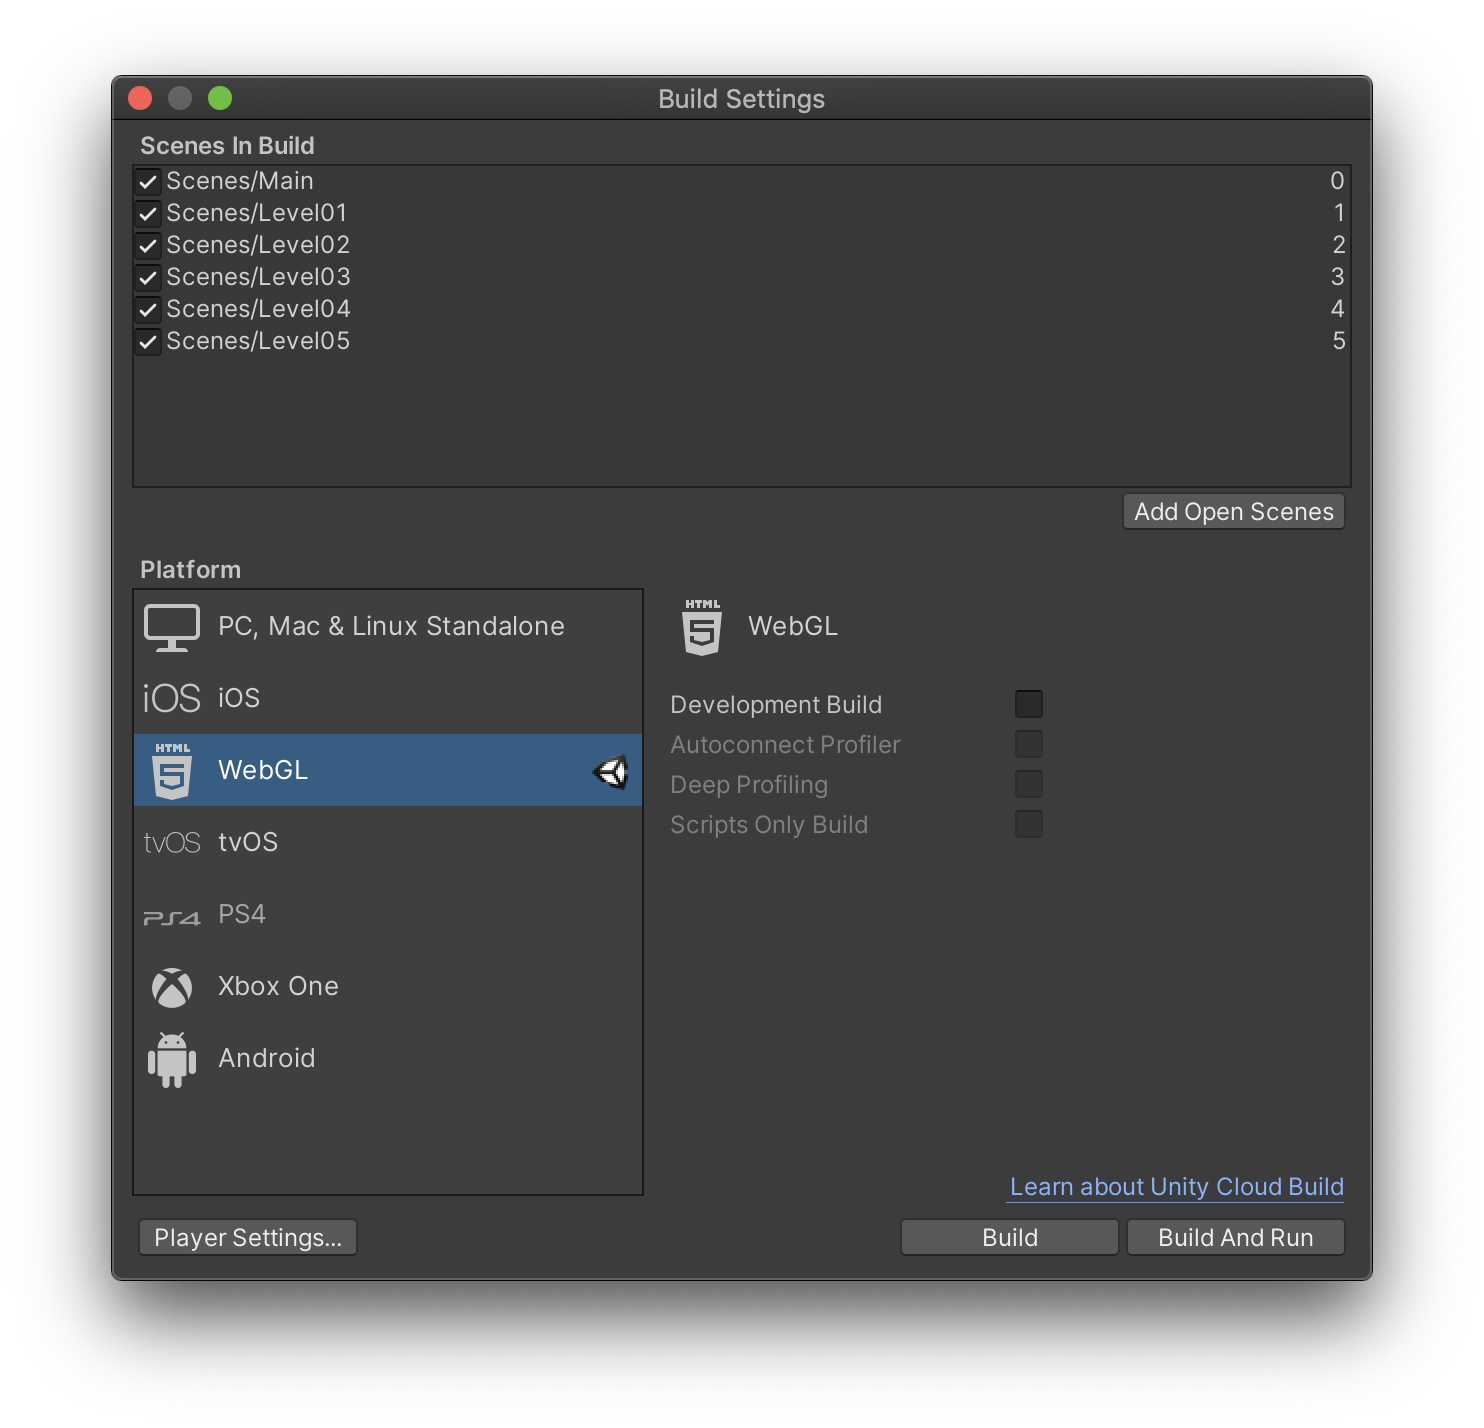This screenshot has height=1428, width=1484.
Task: Uncheck the Scenes/Level02 checkbox
Action: click(148, 246)
